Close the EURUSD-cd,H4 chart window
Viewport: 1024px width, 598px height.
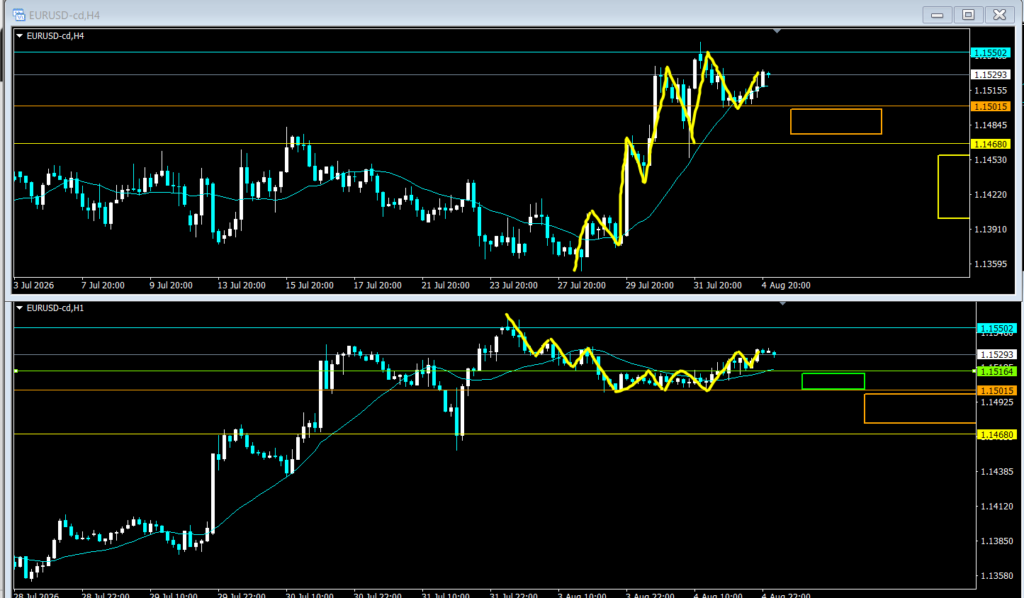coord(999,14)
